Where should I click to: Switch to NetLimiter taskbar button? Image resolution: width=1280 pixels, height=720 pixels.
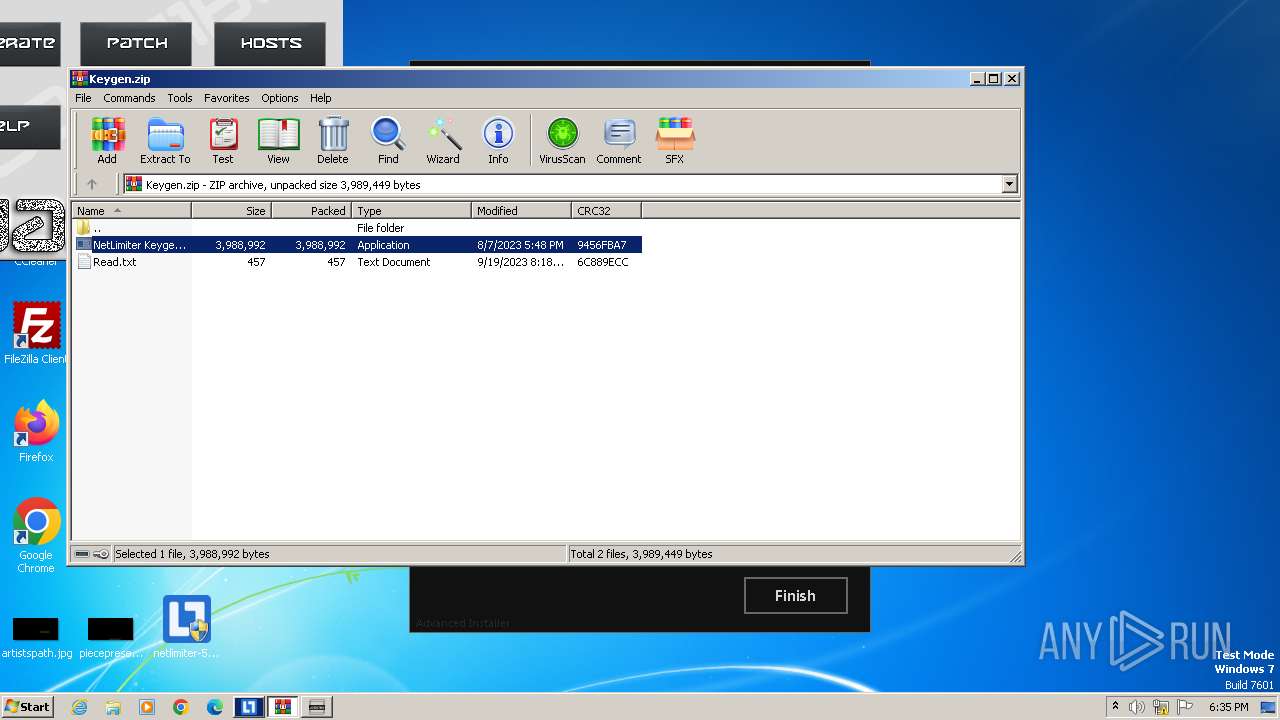tap(249, 707)
